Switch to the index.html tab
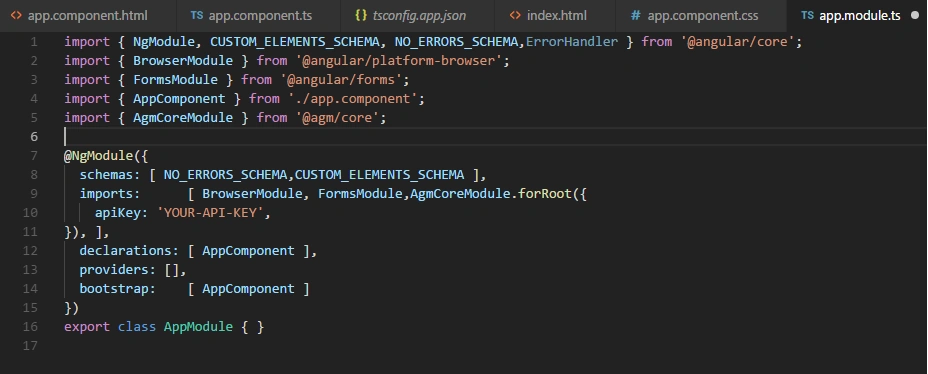Viewport: 928px width, 374px height. (555, 15)
